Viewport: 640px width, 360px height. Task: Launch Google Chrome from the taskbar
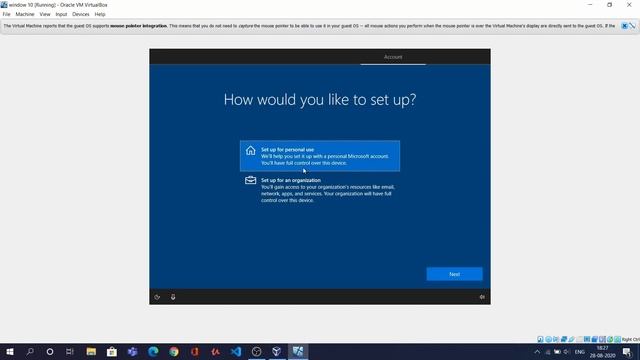pos(174,351)
